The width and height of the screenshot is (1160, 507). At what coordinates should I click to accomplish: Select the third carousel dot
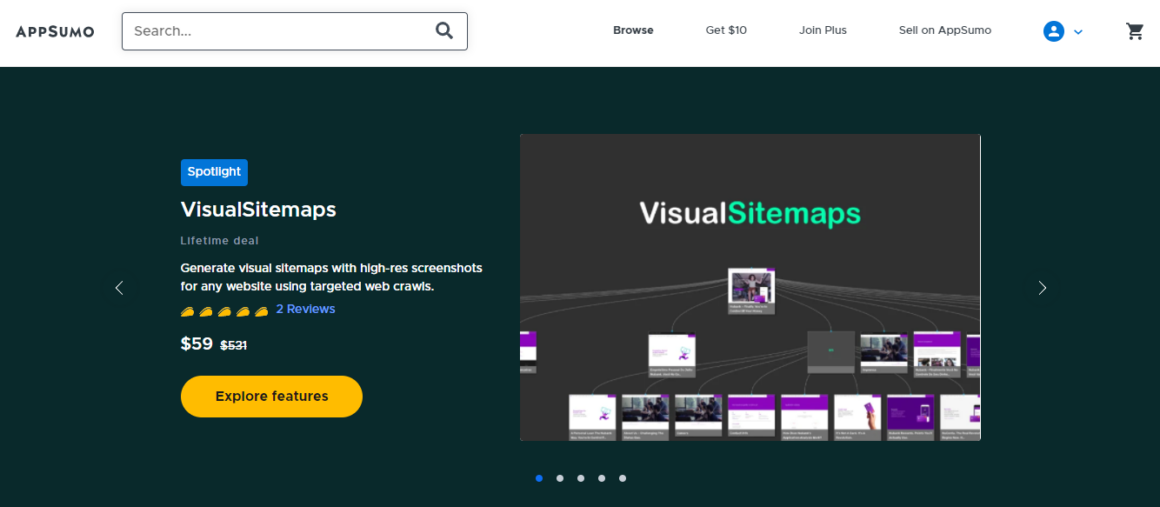(581, 478)
